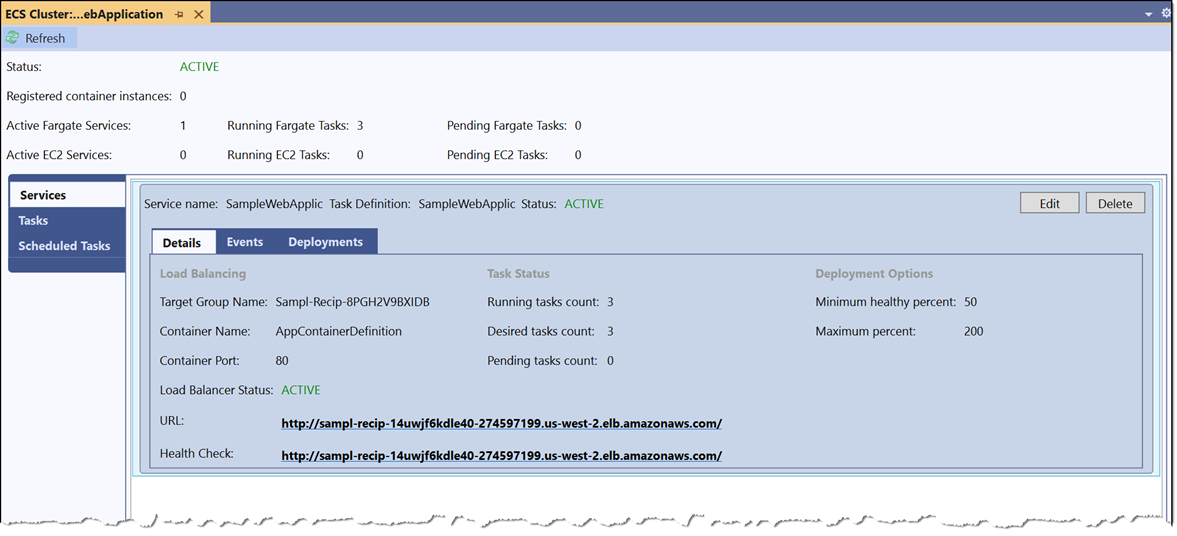1177x536 pixels.
Task: Click the Pending Fargate Tasks label
Action: pos(507,125)
